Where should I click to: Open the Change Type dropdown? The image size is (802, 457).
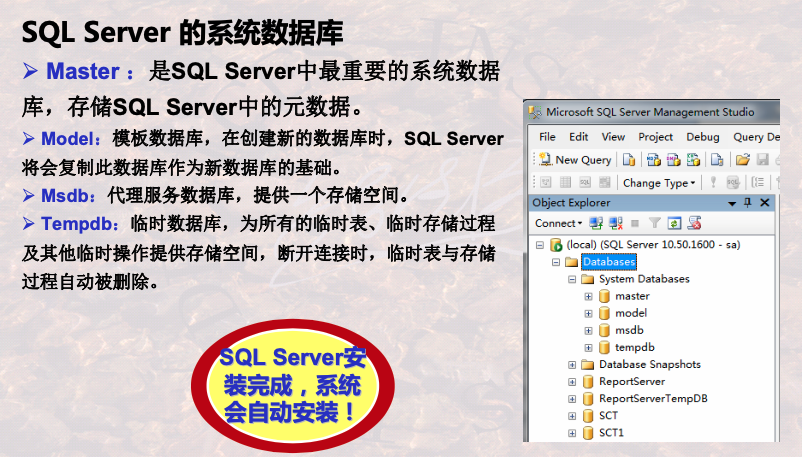[659, 183]
